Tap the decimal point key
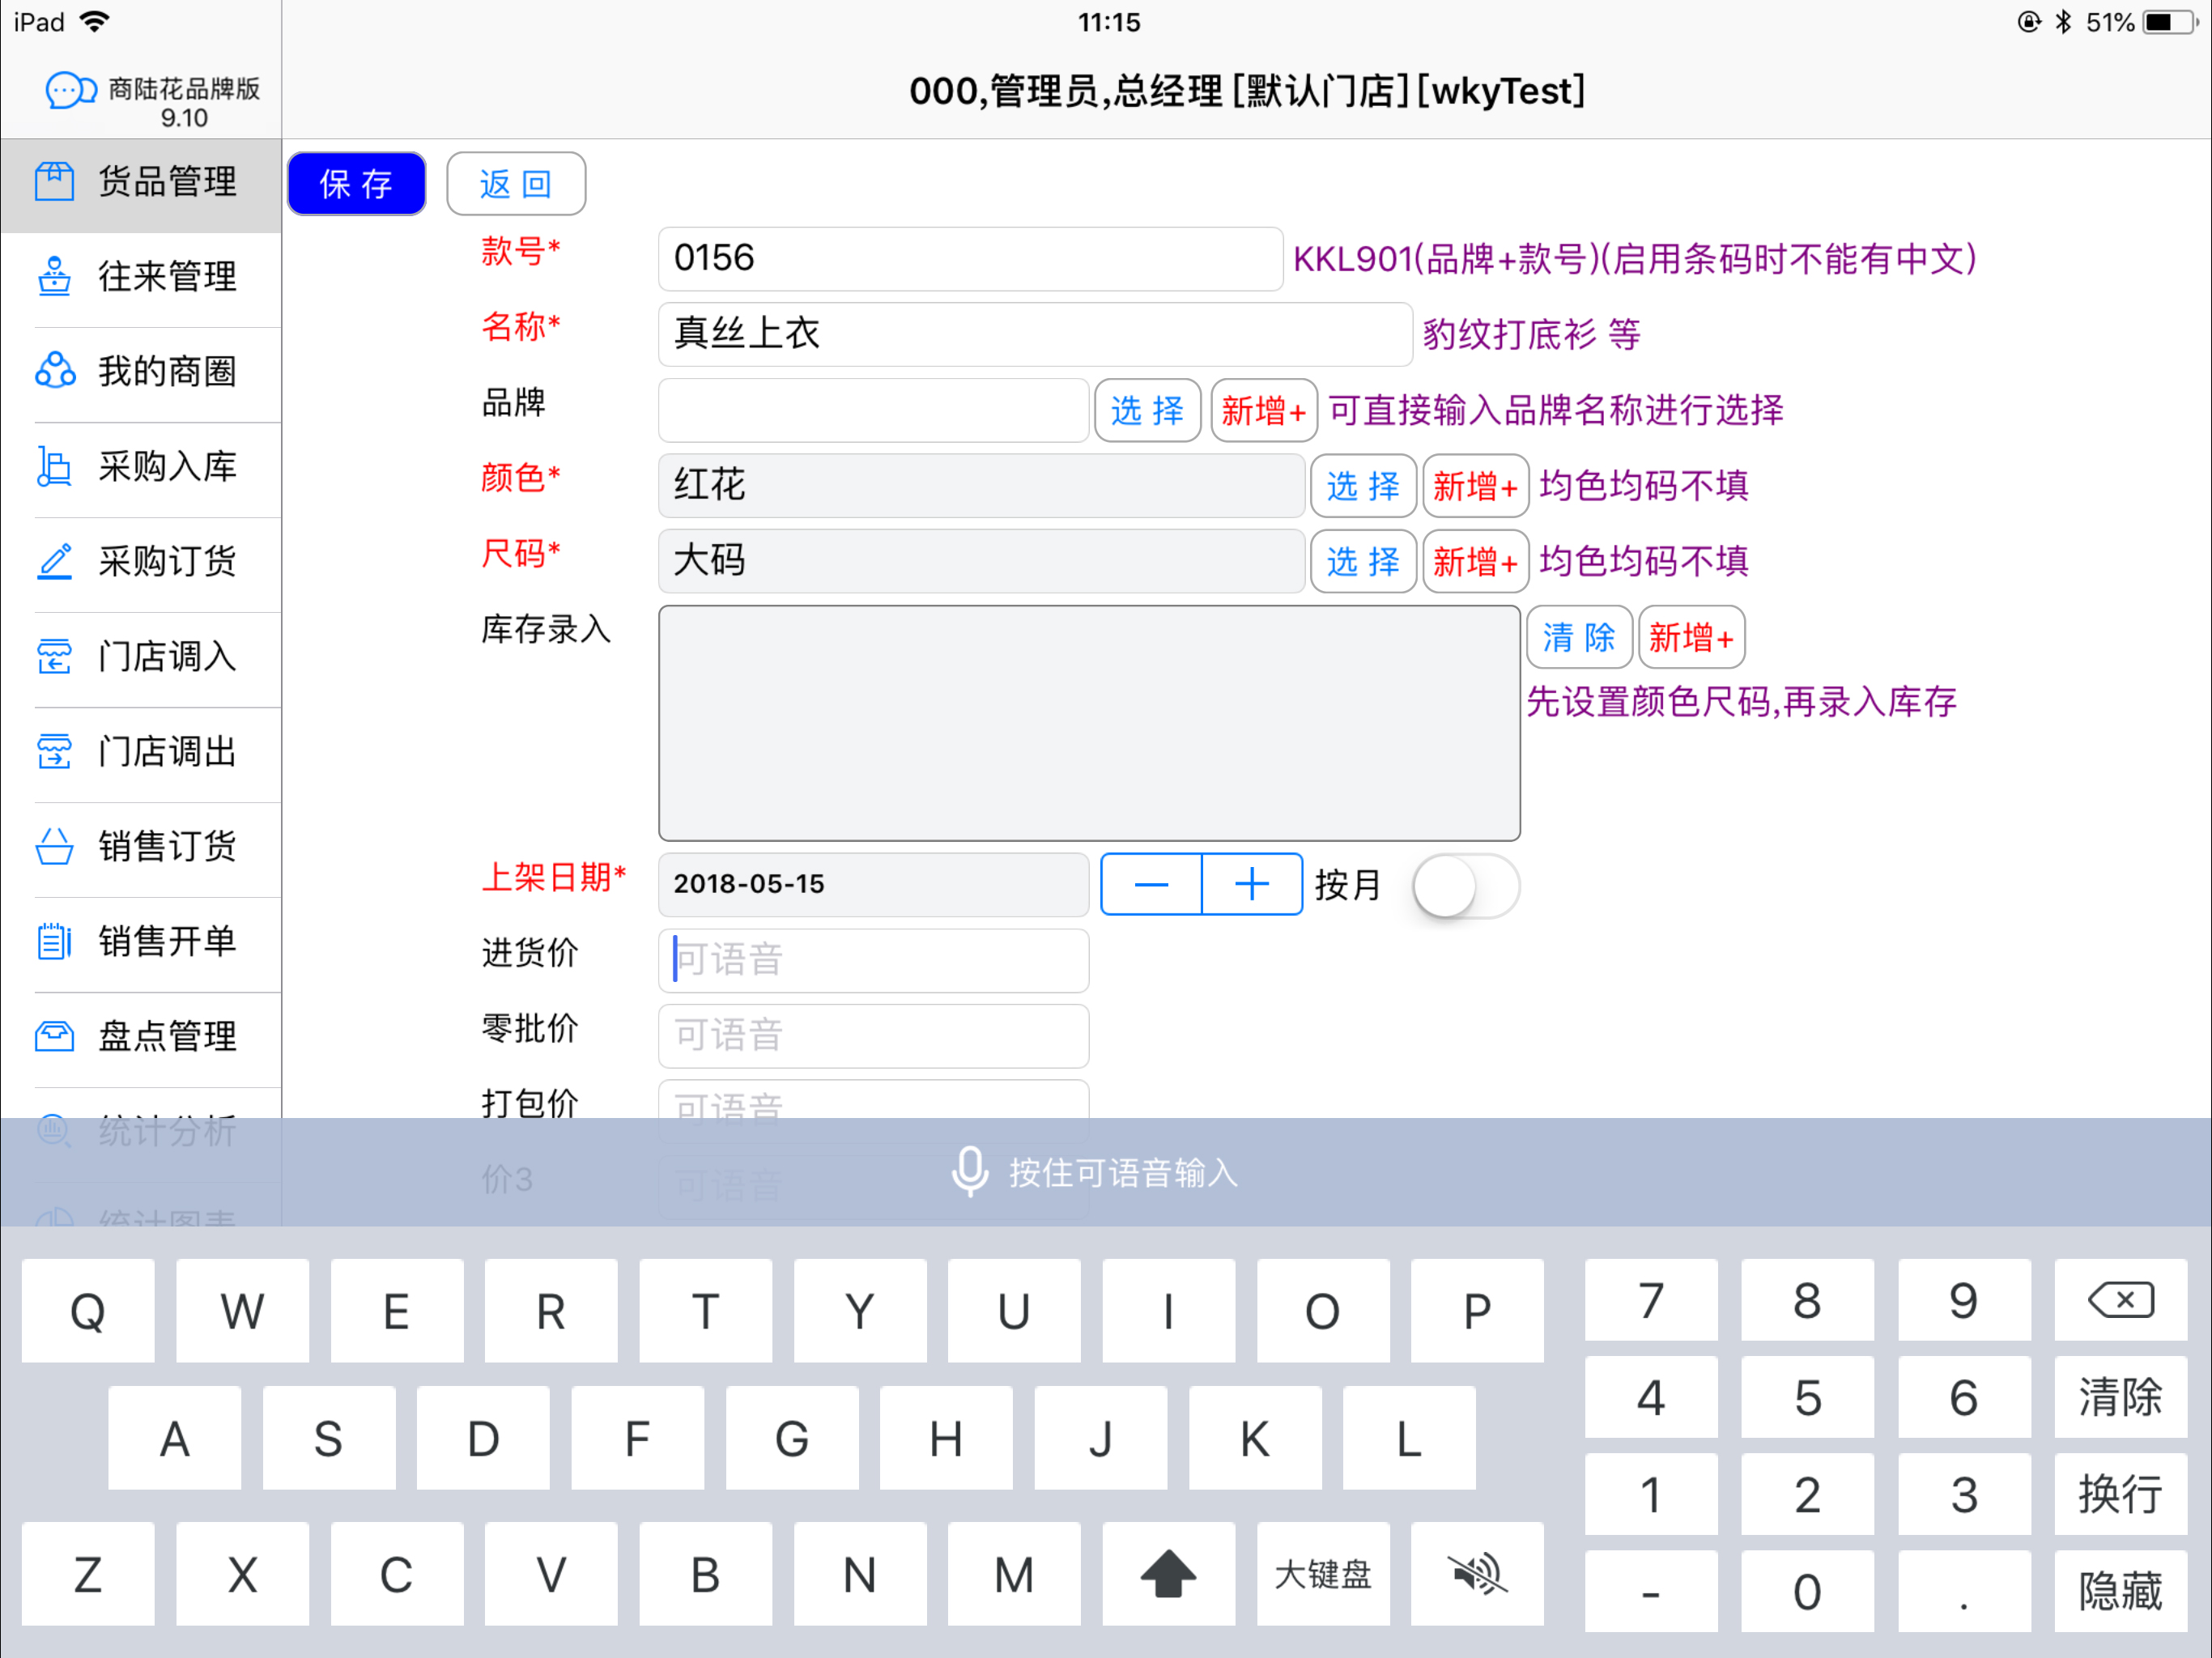The width and height of the screenshot is (2212, 1658). [x=1964, y=1591]
